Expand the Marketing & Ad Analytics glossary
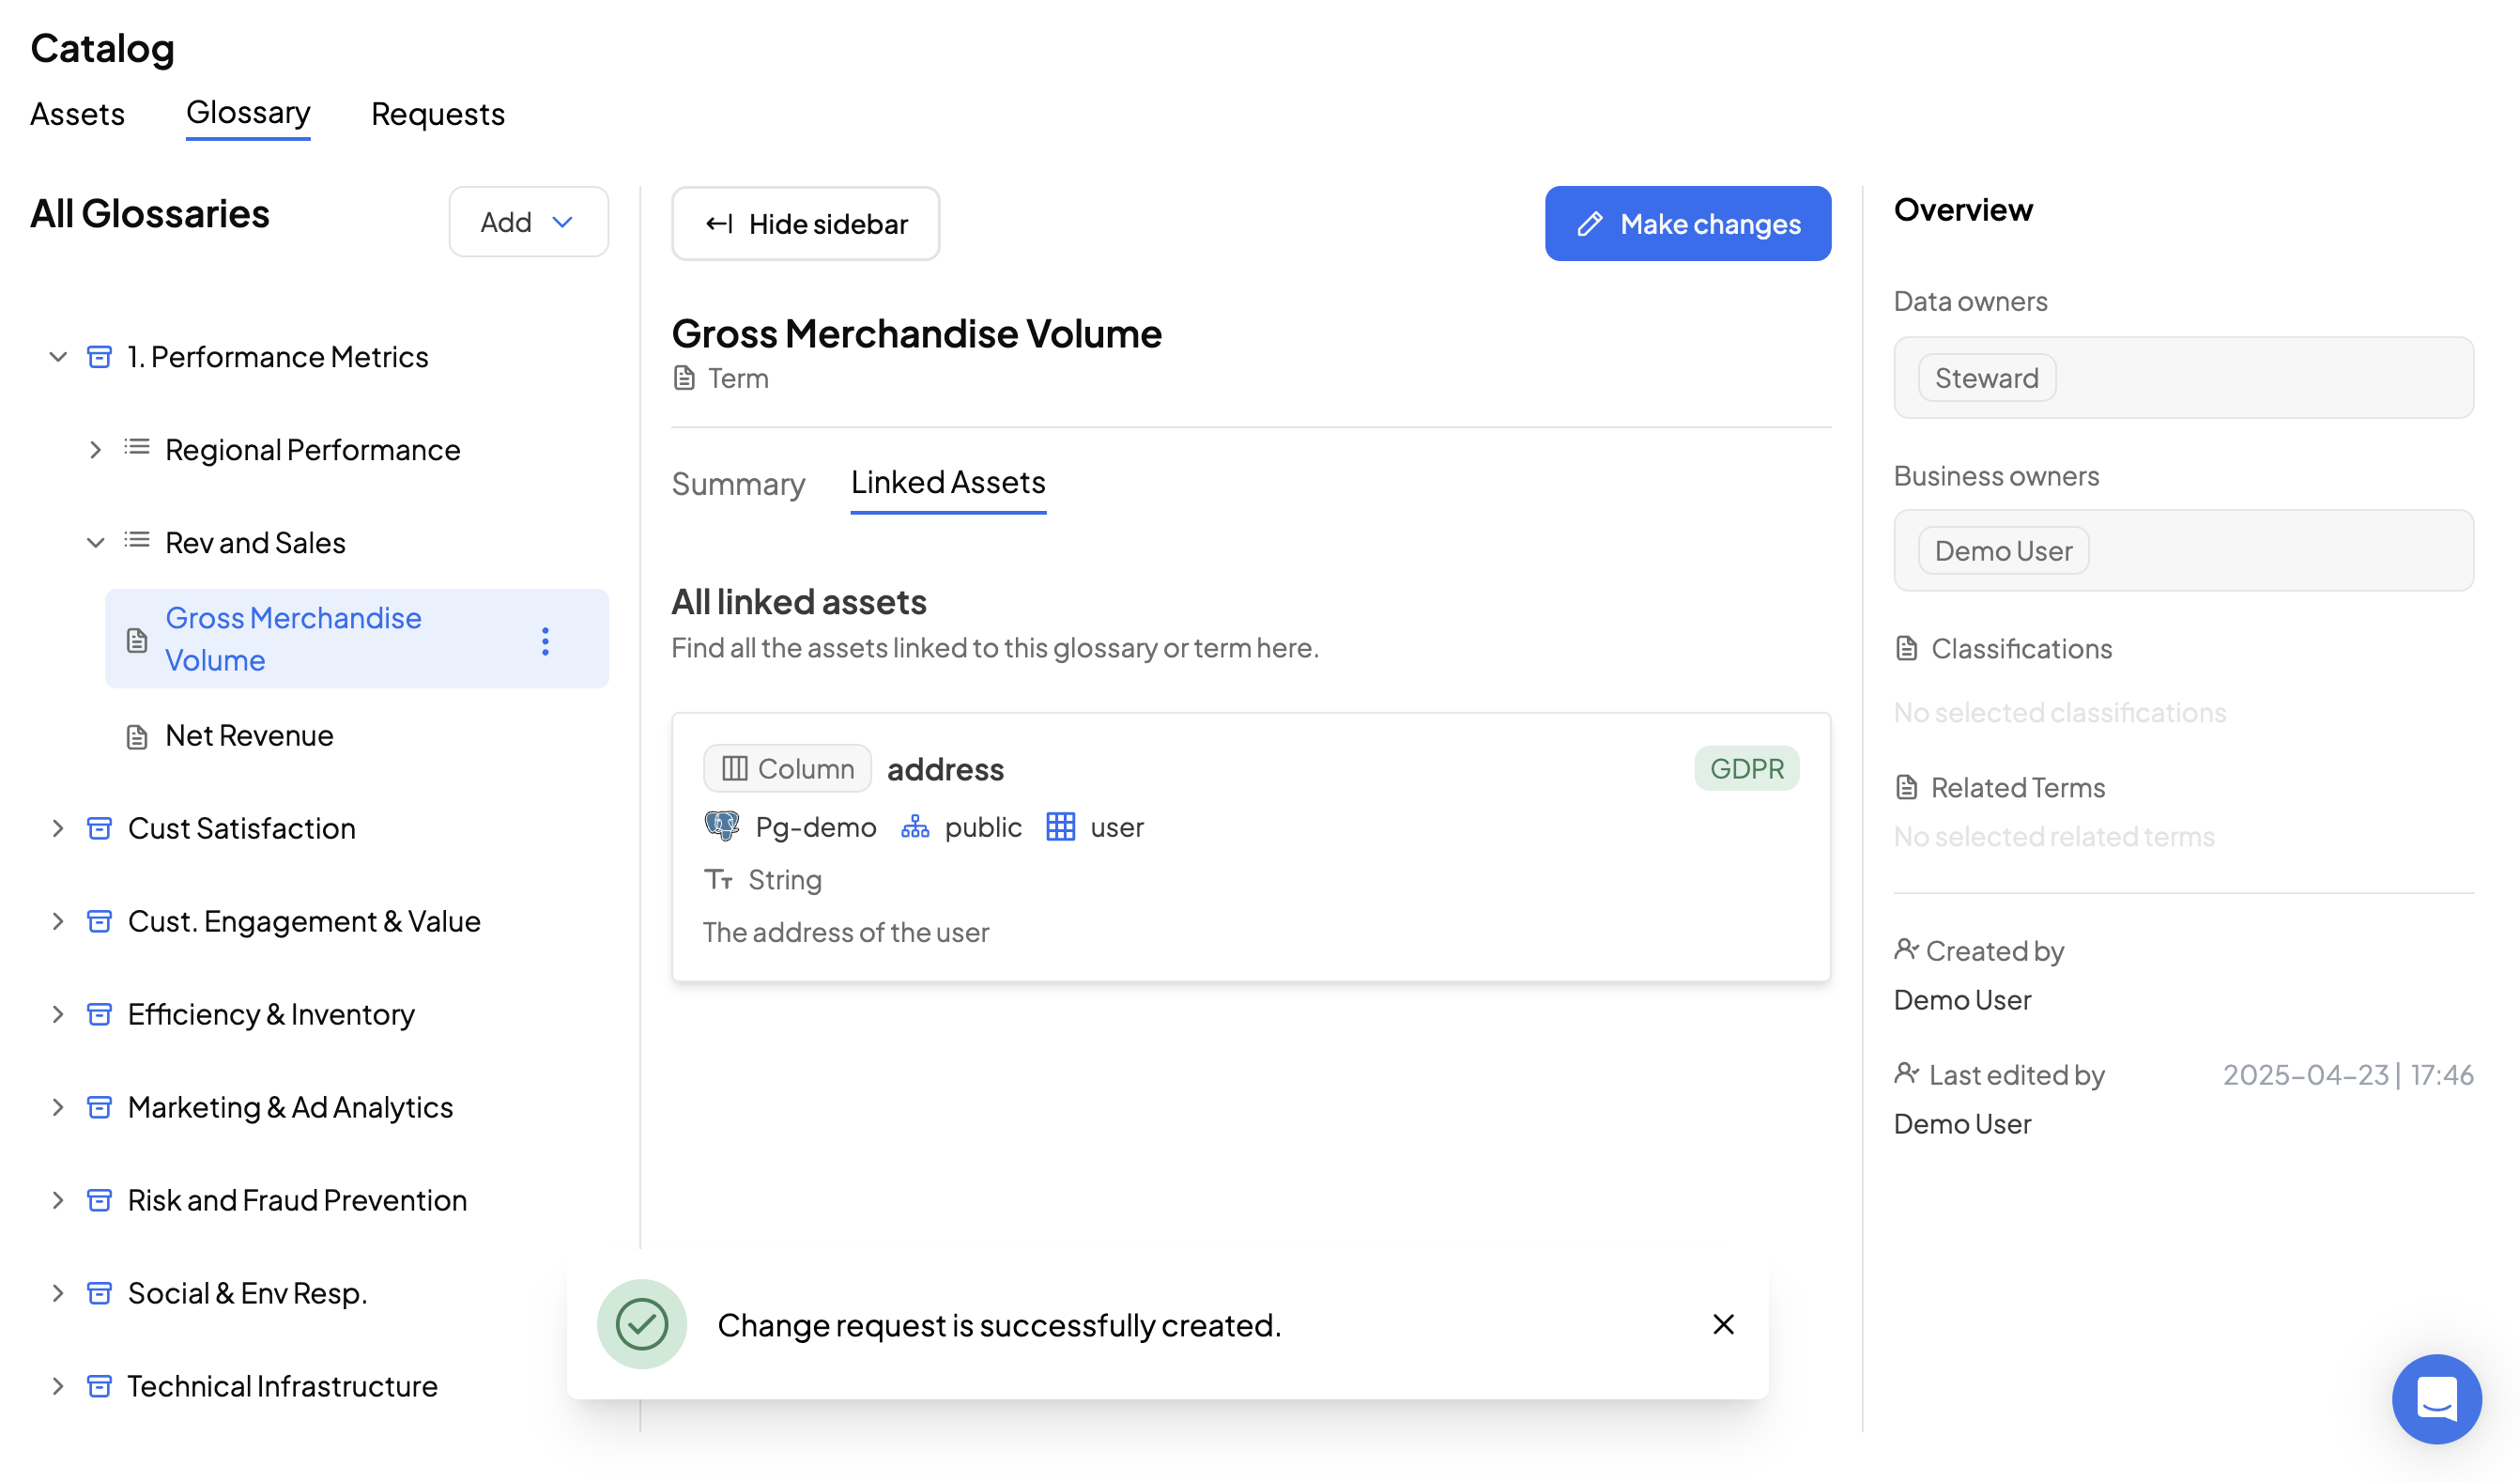2520x1482 pixels. (58, 1107)
